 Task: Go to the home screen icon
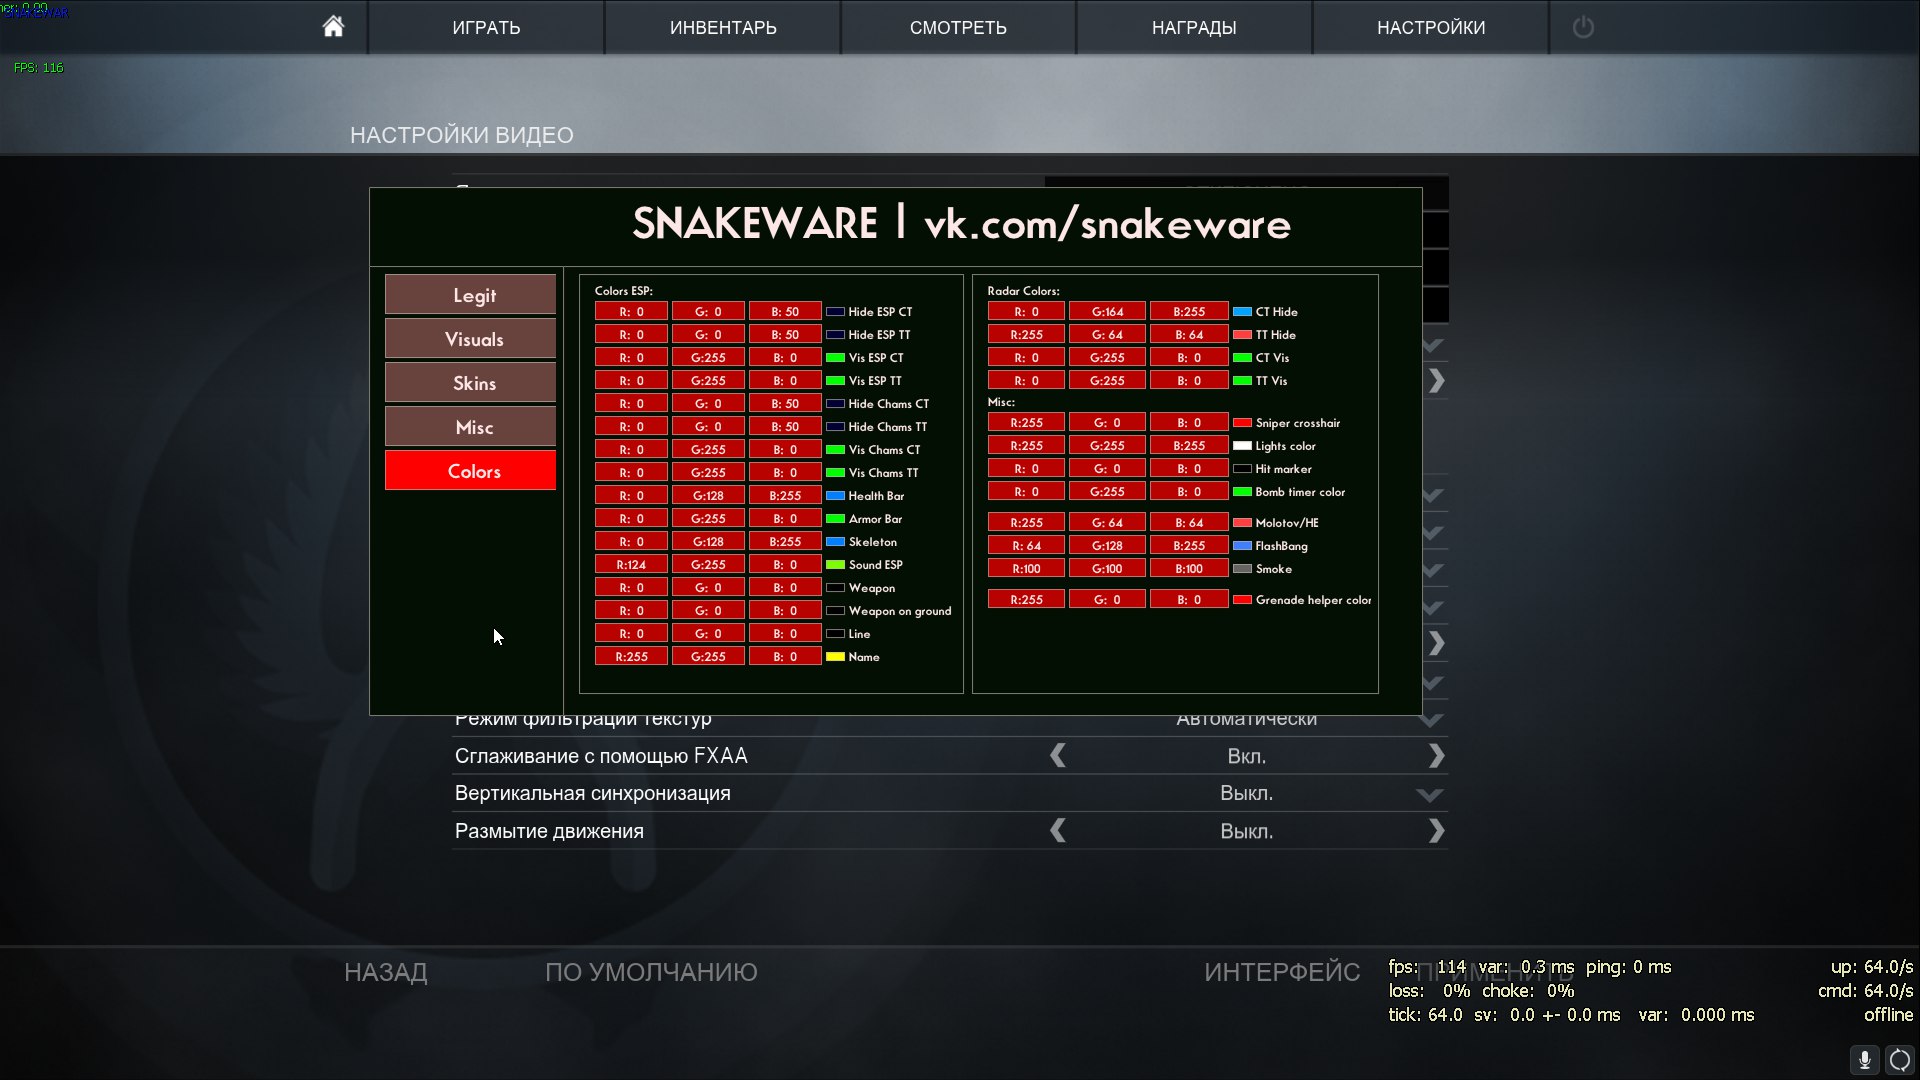coord(333,26)
